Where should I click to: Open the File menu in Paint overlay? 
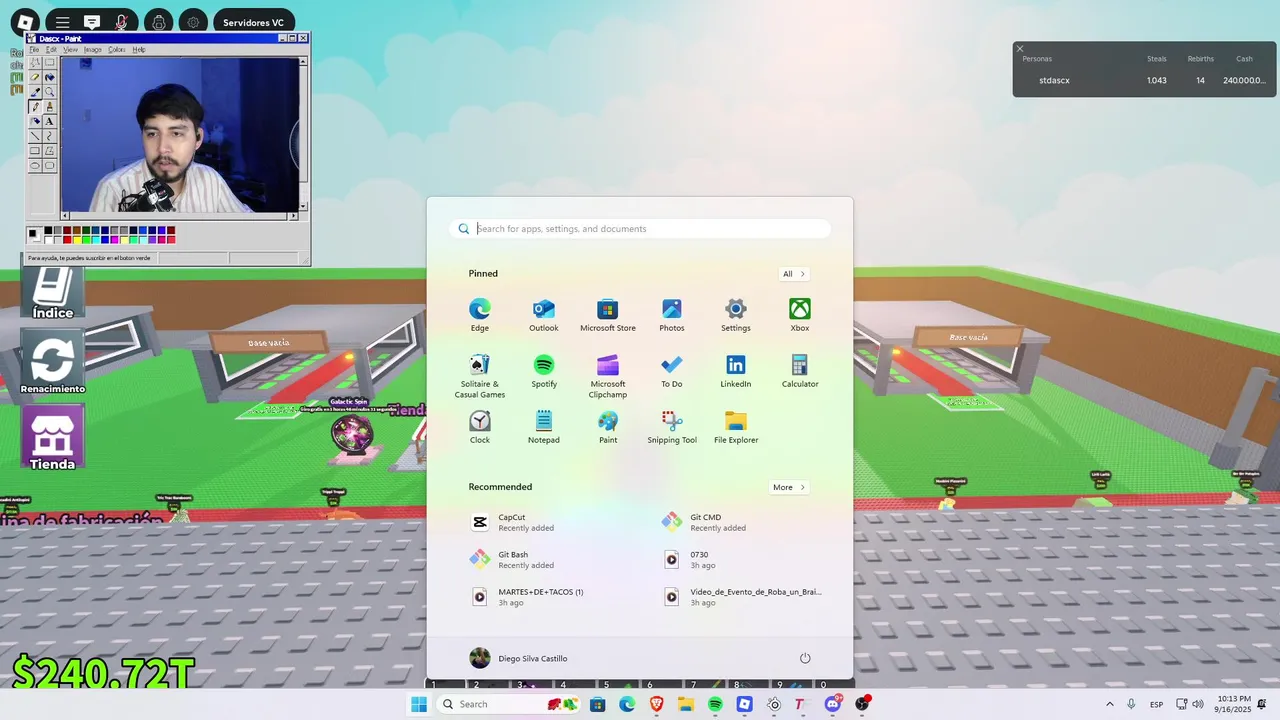pos(34,49)
